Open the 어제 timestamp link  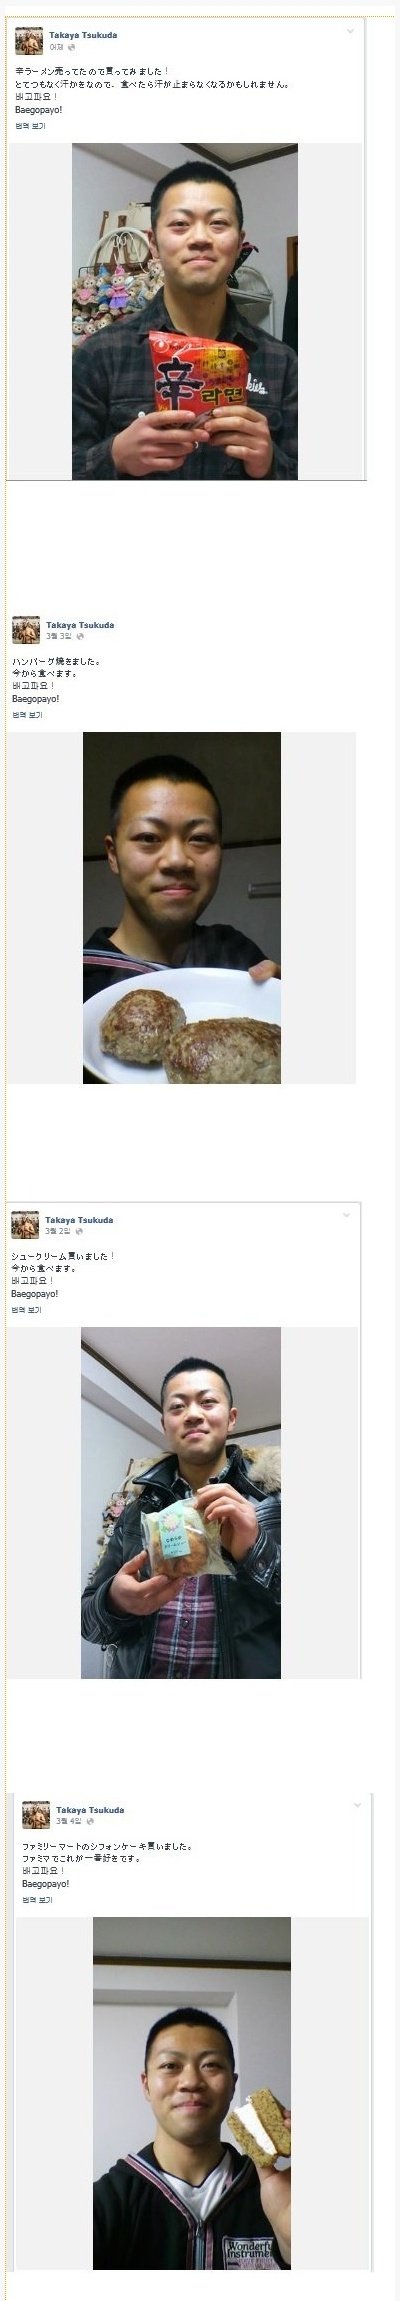[57, 47]
